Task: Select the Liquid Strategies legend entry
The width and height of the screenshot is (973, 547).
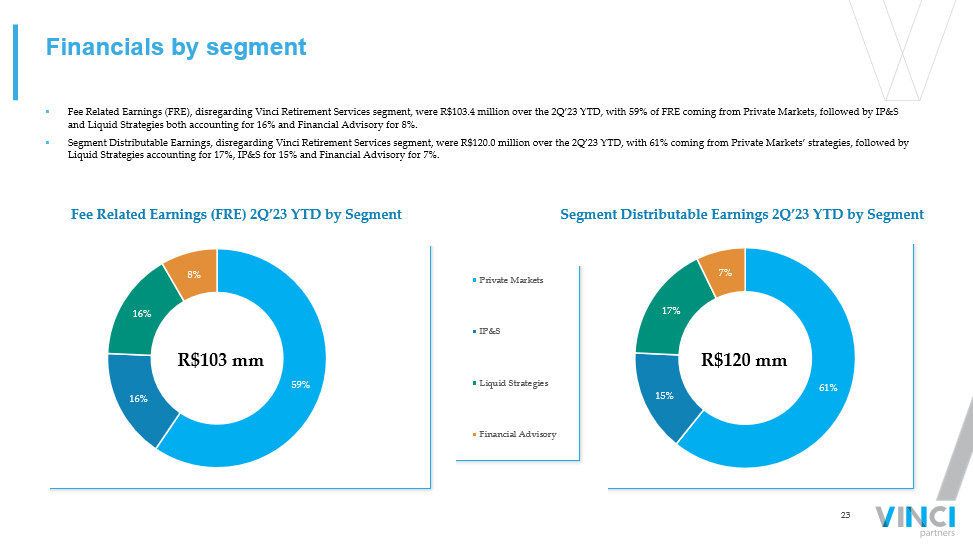Action: point(512,383)
